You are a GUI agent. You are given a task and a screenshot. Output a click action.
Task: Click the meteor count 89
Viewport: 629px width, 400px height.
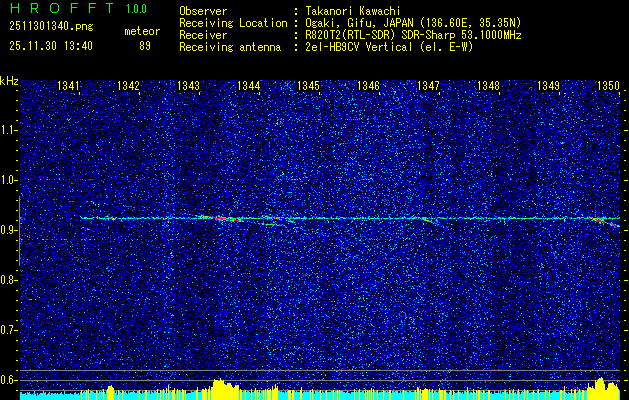click(x=145, y=46)
